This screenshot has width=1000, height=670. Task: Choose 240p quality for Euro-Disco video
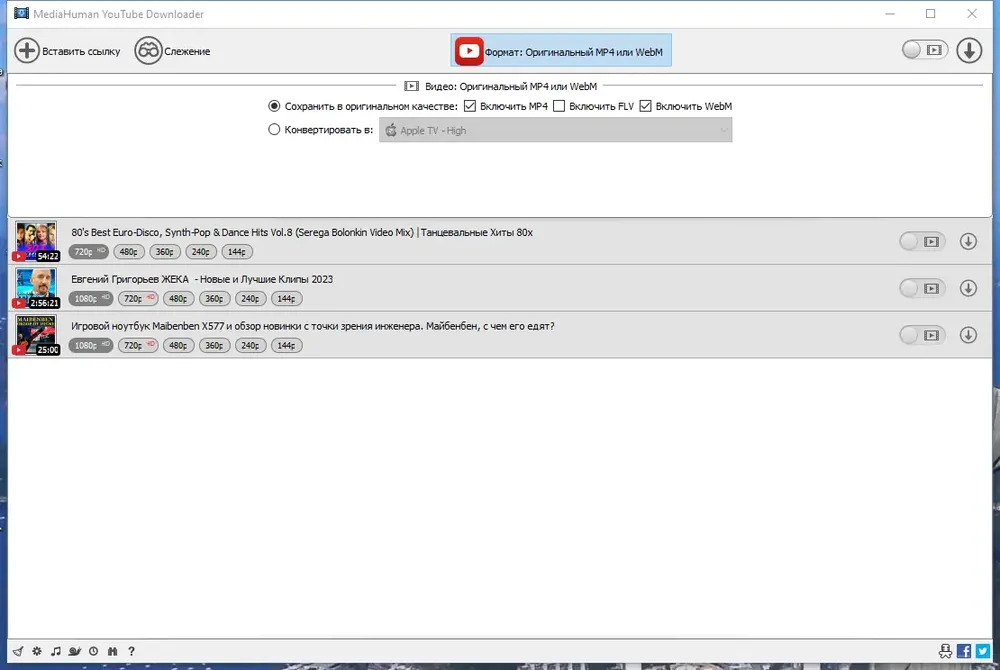pyautogui.click(x=201, y=252)
